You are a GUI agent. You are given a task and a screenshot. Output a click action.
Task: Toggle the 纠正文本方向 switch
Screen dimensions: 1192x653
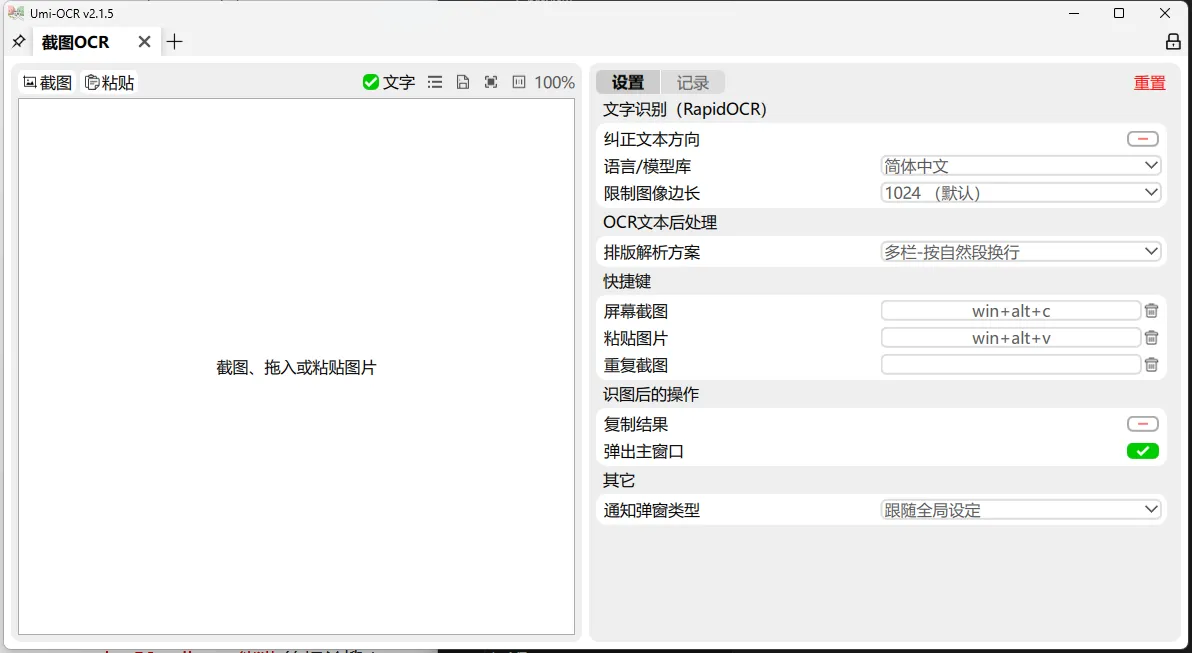1143,139
